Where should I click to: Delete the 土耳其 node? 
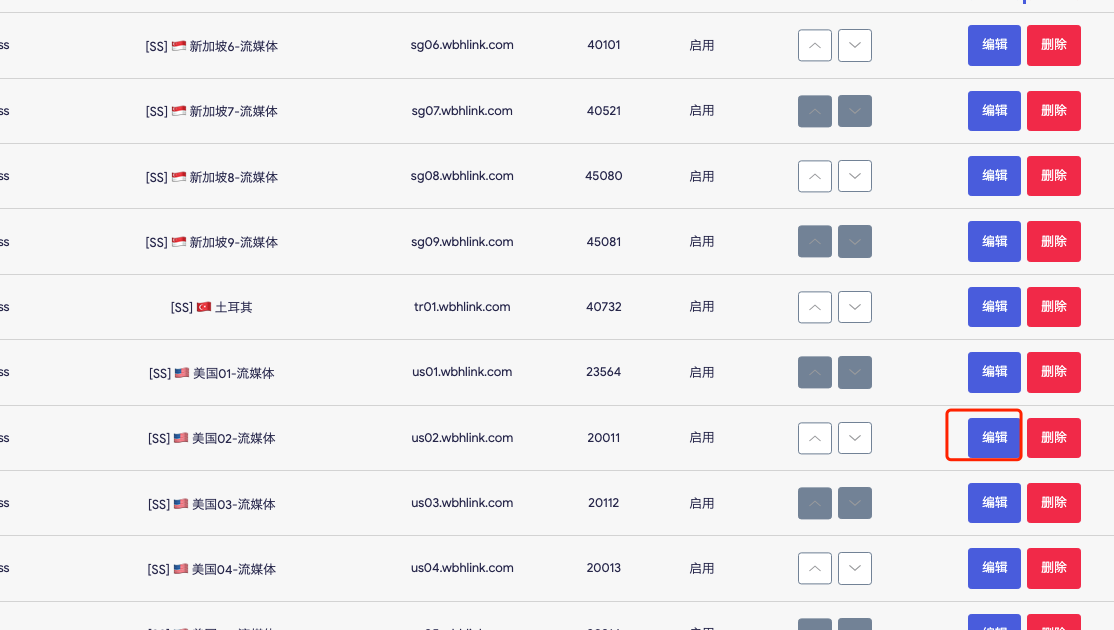pos(1053,307)
